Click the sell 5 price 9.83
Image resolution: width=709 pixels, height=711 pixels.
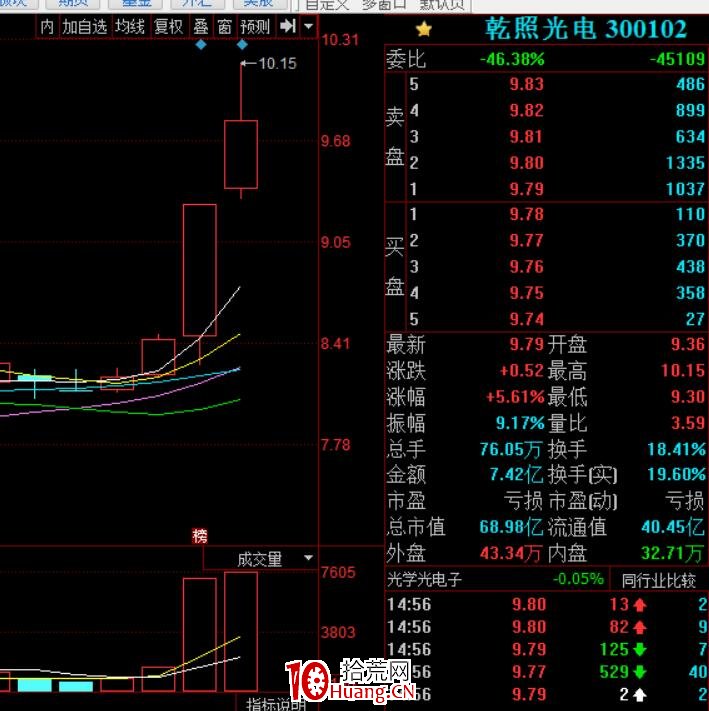(x=526, y=84)
